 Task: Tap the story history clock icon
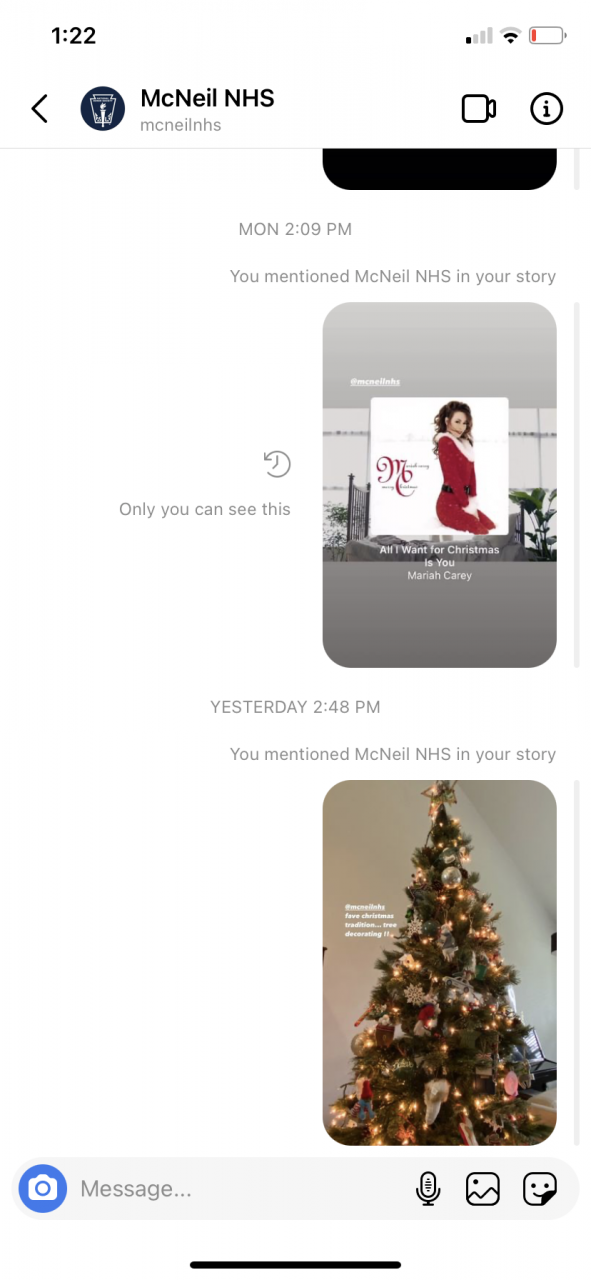pyautogui.click(x=277, y=464)
